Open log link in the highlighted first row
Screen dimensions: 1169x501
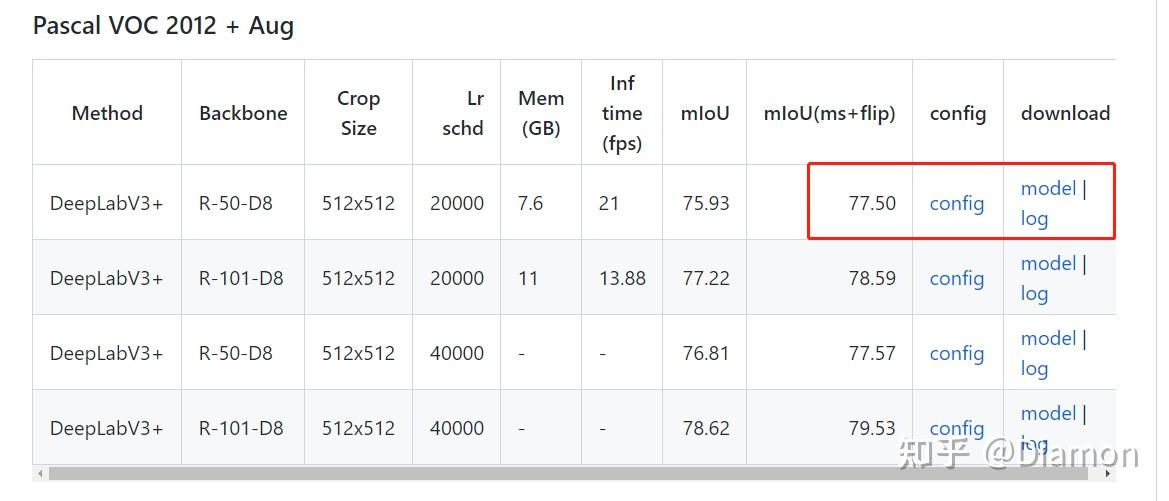coord(1035,219)
